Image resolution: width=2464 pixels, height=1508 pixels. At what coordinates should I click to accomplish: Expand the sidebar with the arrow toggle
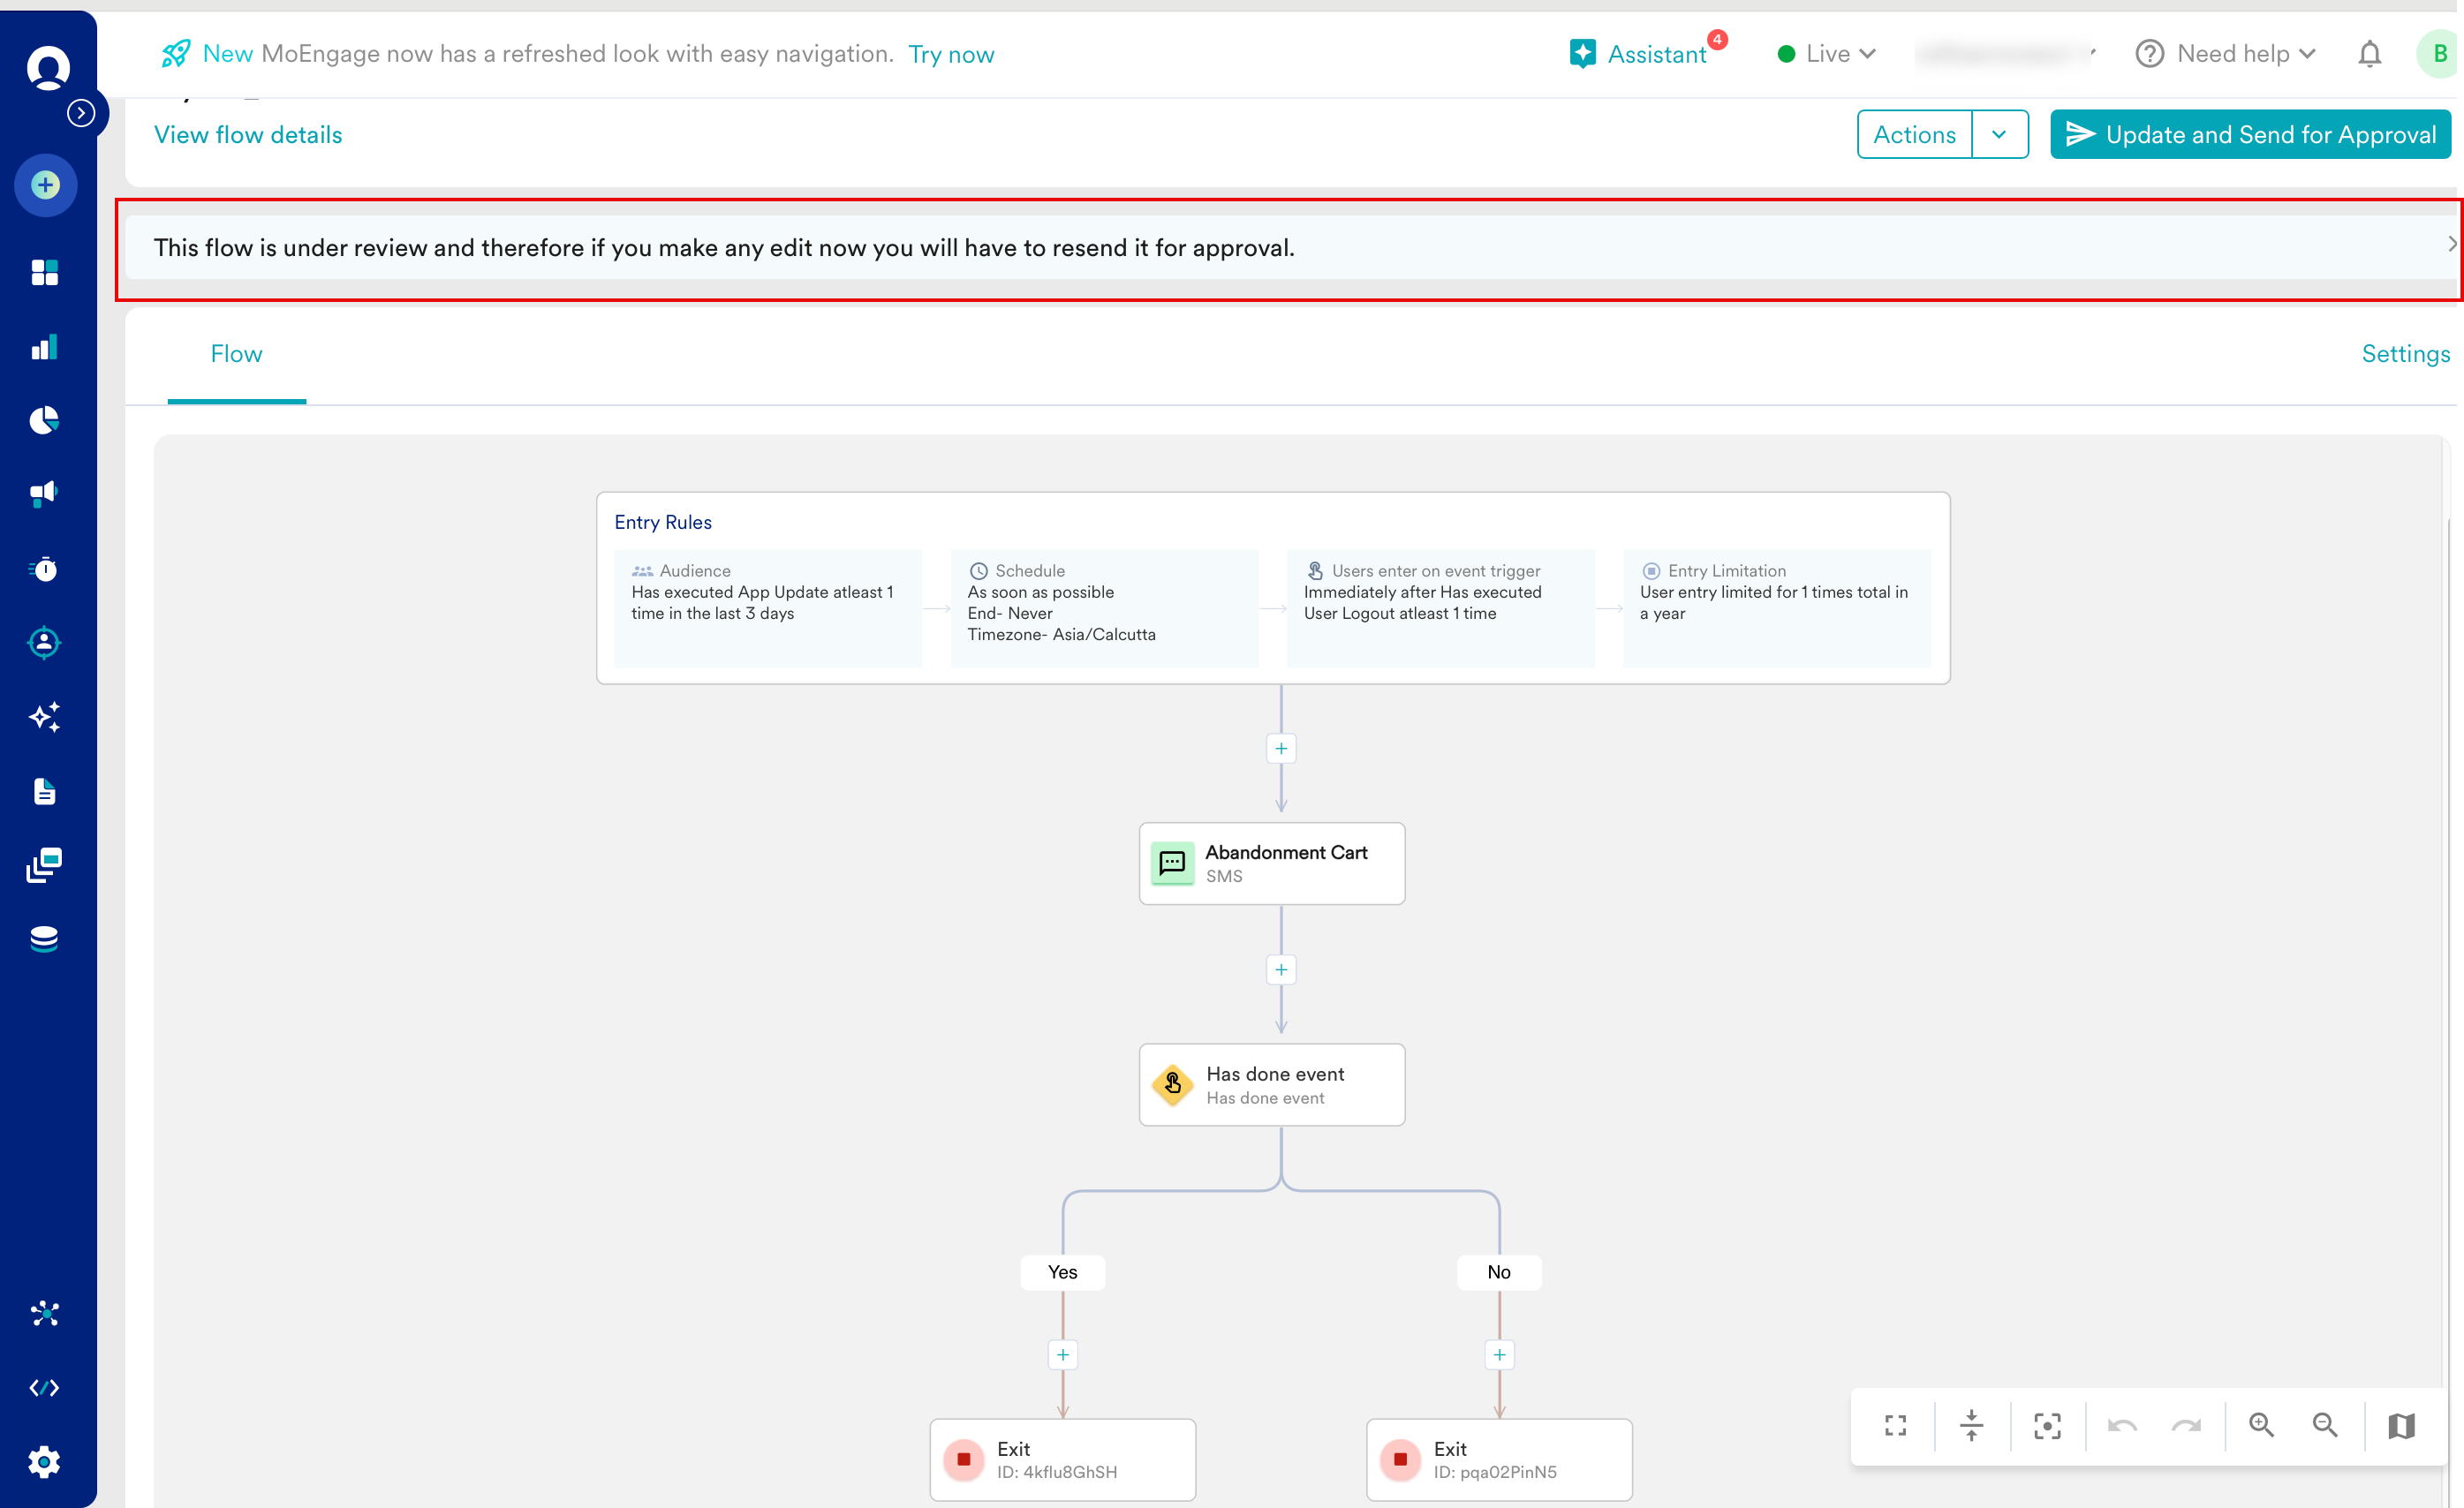[81, 113]
